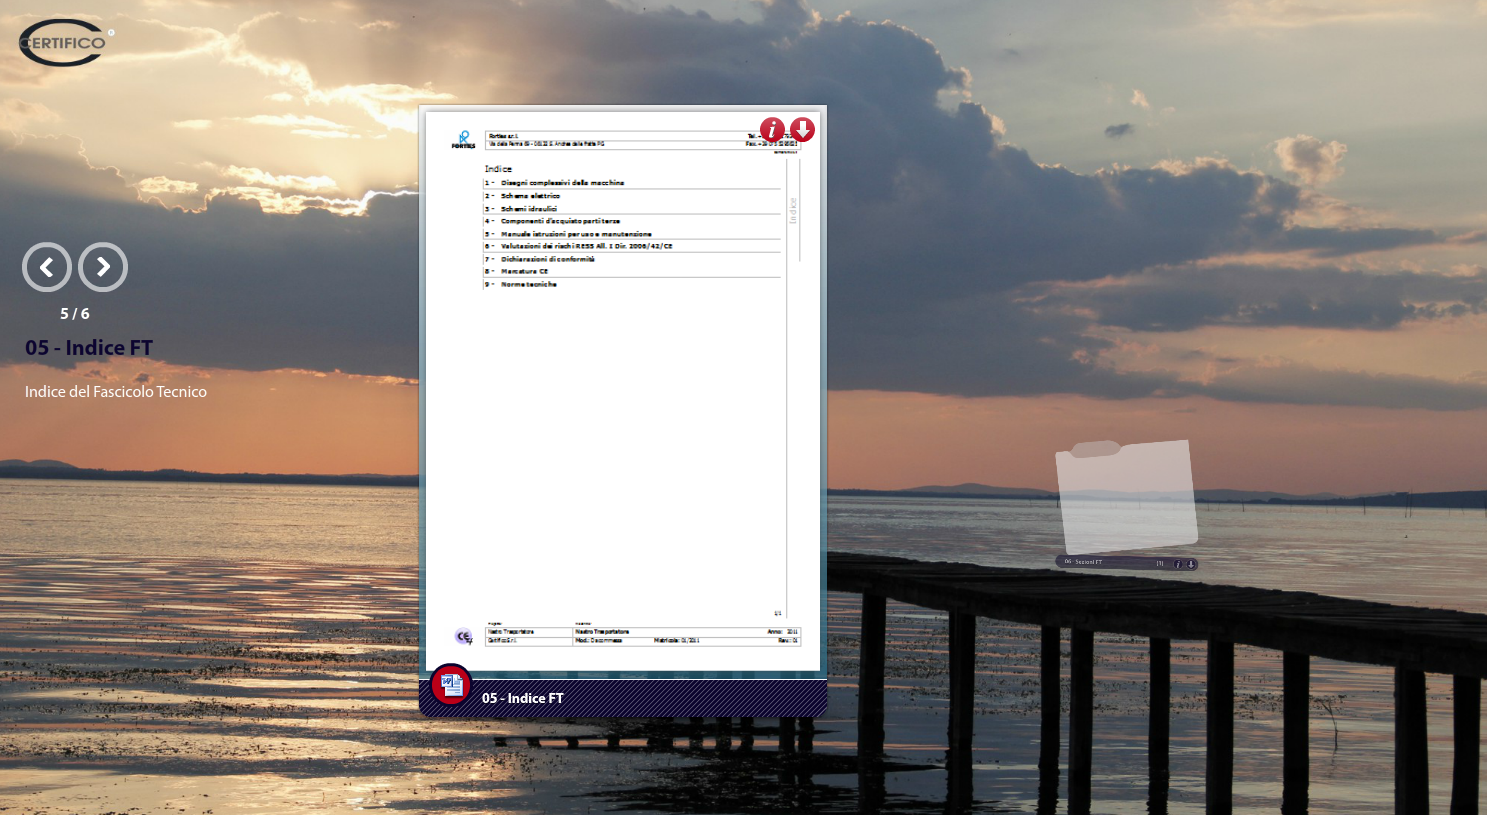Image resolution: width=1487 pixels, height=815 pixels.
Task: Click the '05 - Indice FT' heading on the left
Action: (x=89, y=348)
